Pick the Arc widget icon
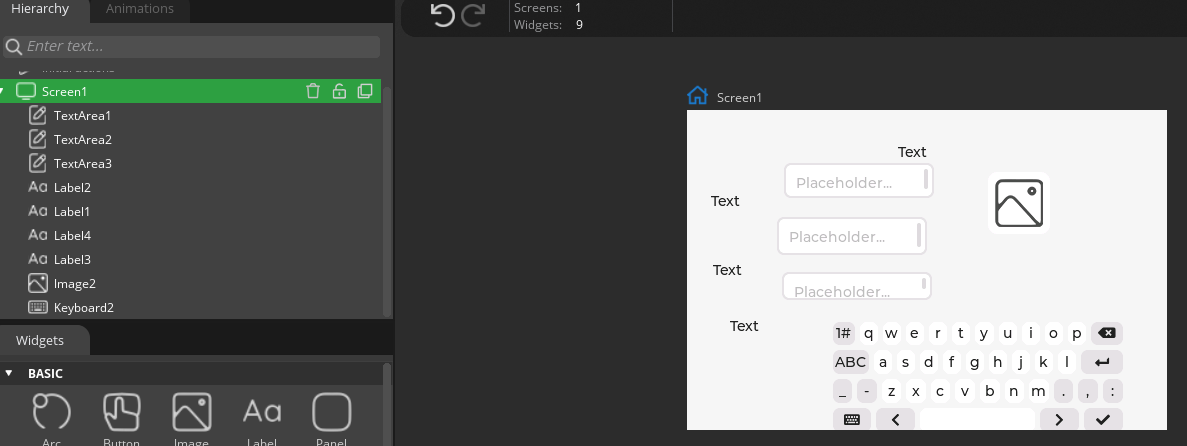This screenshot has width=1187, height=446. pos(51,413)
